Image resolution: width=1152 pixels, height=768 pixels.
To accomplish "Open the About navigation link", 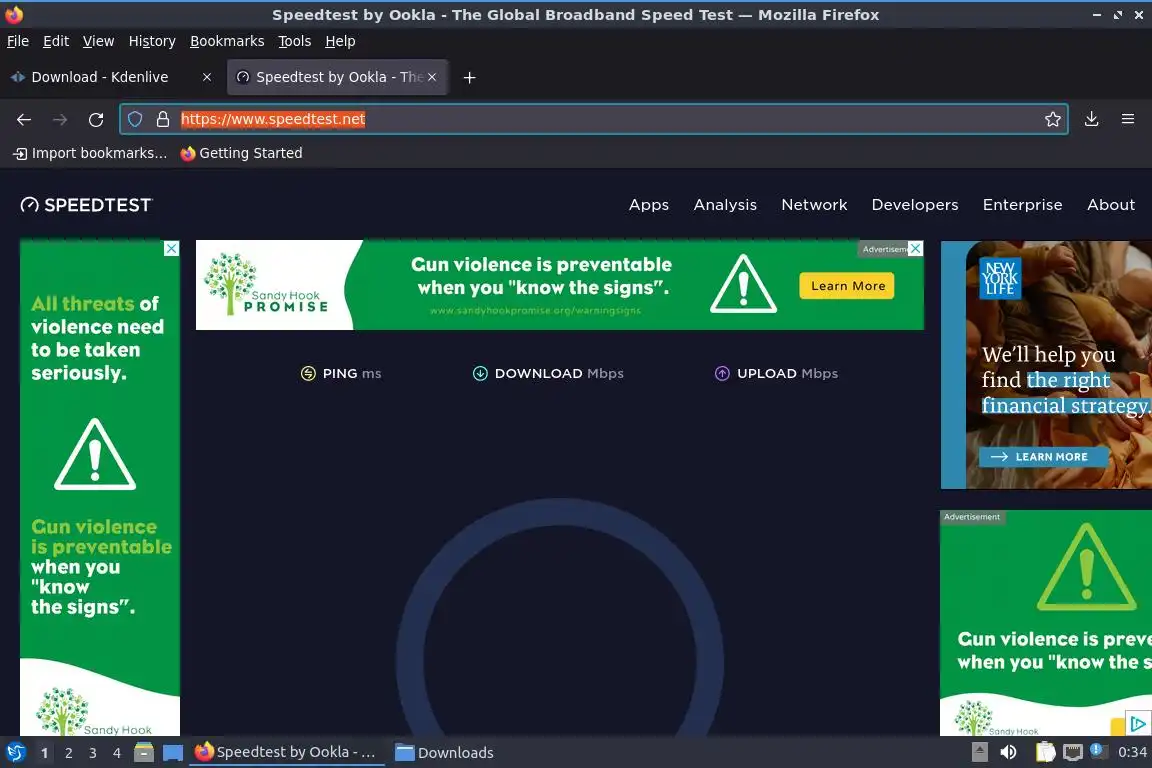I will tap(1111, 205).
